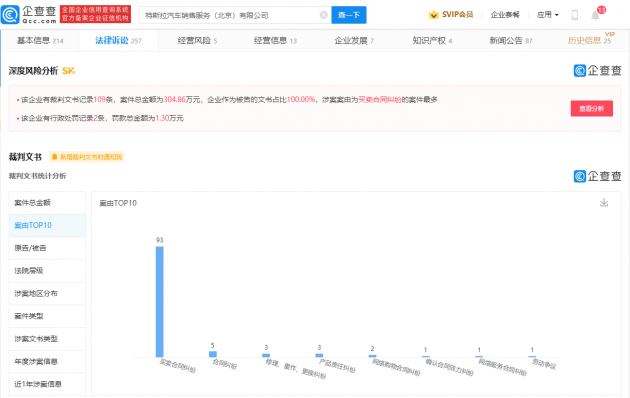Screen dimensions: 630x398
Task: Click the 1.30万元 fine amount text
Action: [169, 118]
